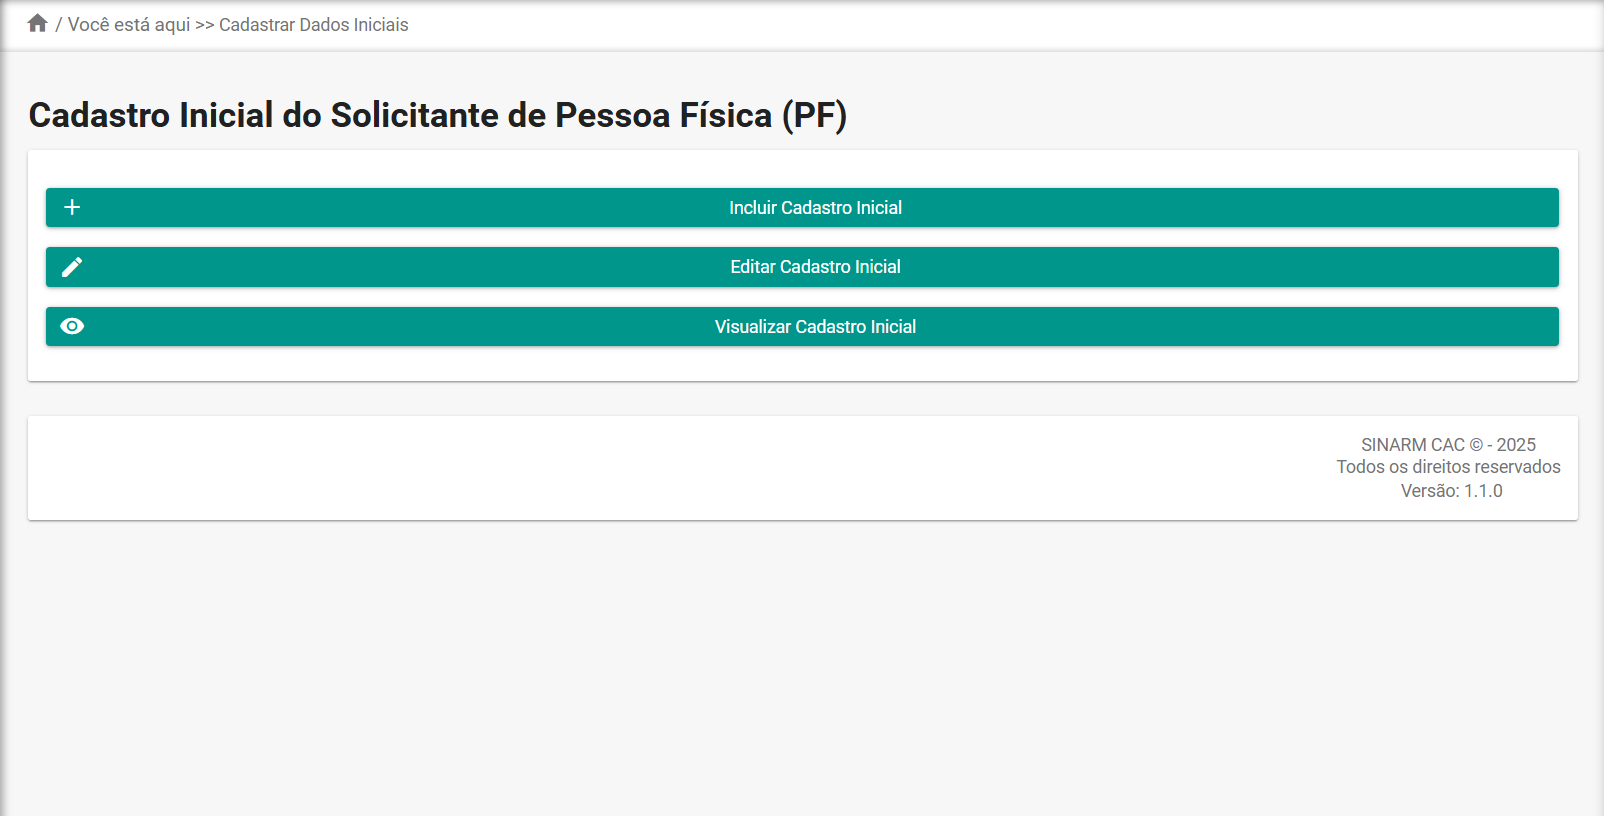The height and width of the screenshot is (816, 1604).
Task: Click the pencil icon on Editar button
Action: (72, 267)
